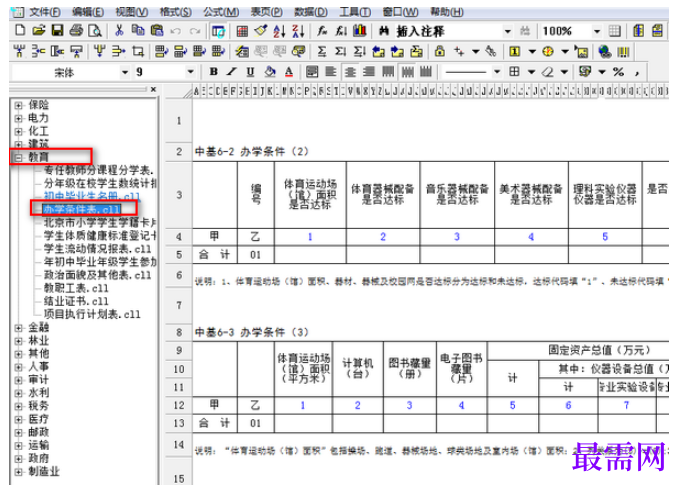Click the sort descending Z-A icon
This screenshot has width=684, height=488.
click(298, 31)
